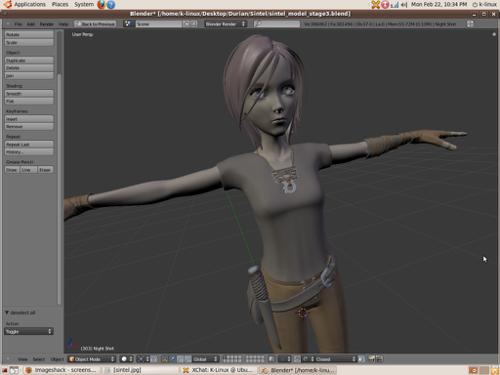Viewport: 500px width, 375px height.
Task: Click the scene browse icon in header
Action: tap(128, 24)
